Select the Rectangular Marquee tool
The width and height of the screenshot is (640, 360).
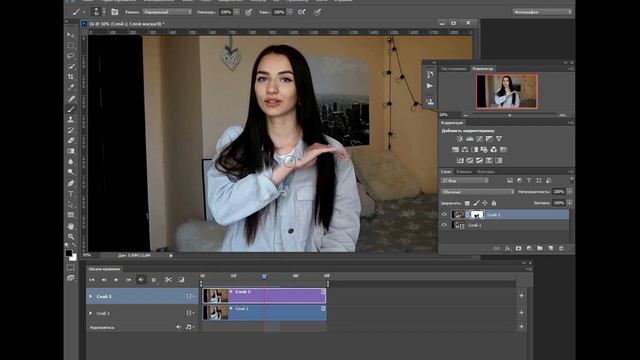pyautogui.click(x=71, y=45)
